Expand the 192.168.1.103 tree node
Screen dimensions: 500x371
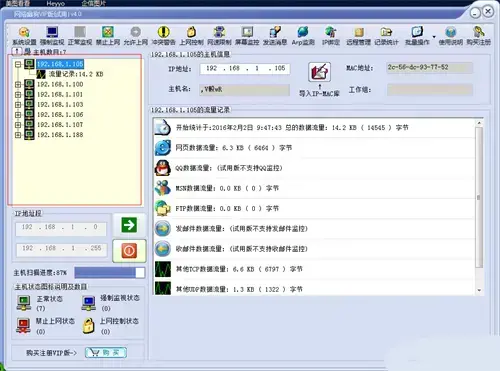(x=18, y=105)
